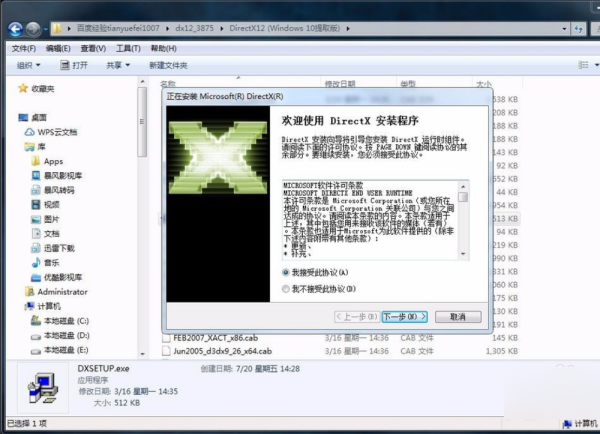Viewport: 600px width, 434px height.
Task: Select FEB2007_XACT_x86.cab file
Action: pos(215,338)
